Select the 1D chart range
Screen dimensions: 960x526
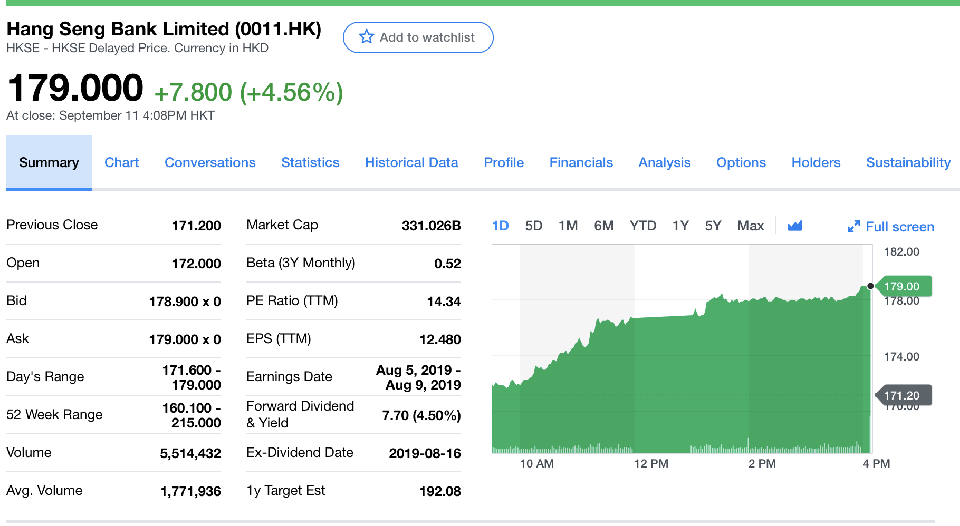coord(501,226)
